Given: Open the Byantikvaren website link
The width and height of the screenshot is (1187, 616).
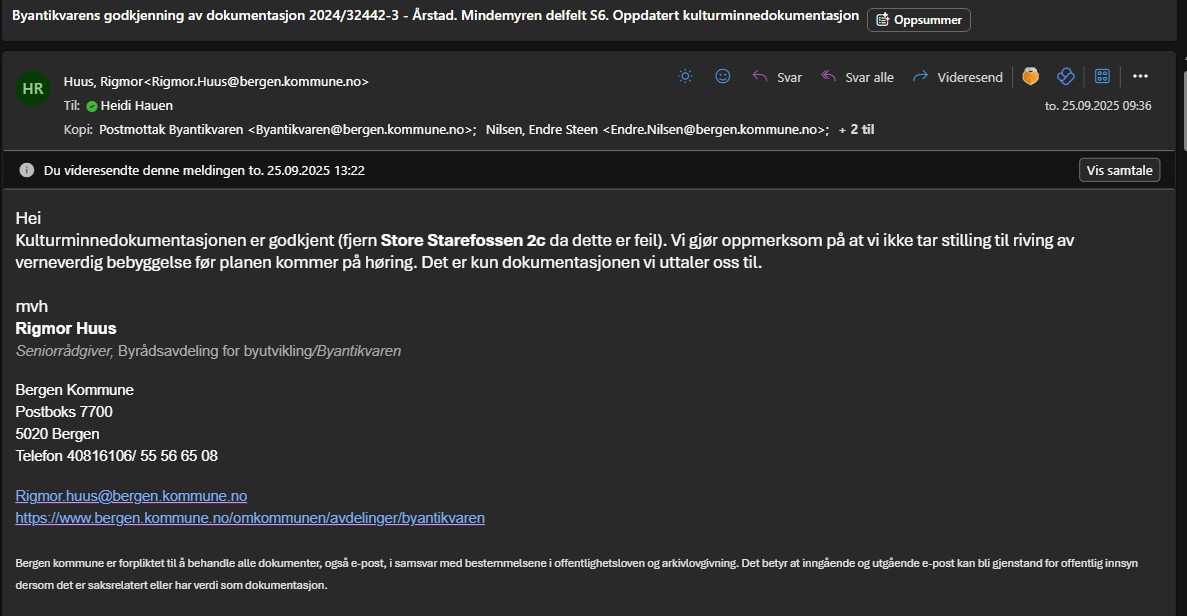Looking at the screenshot, I should [x=250, y=518].
